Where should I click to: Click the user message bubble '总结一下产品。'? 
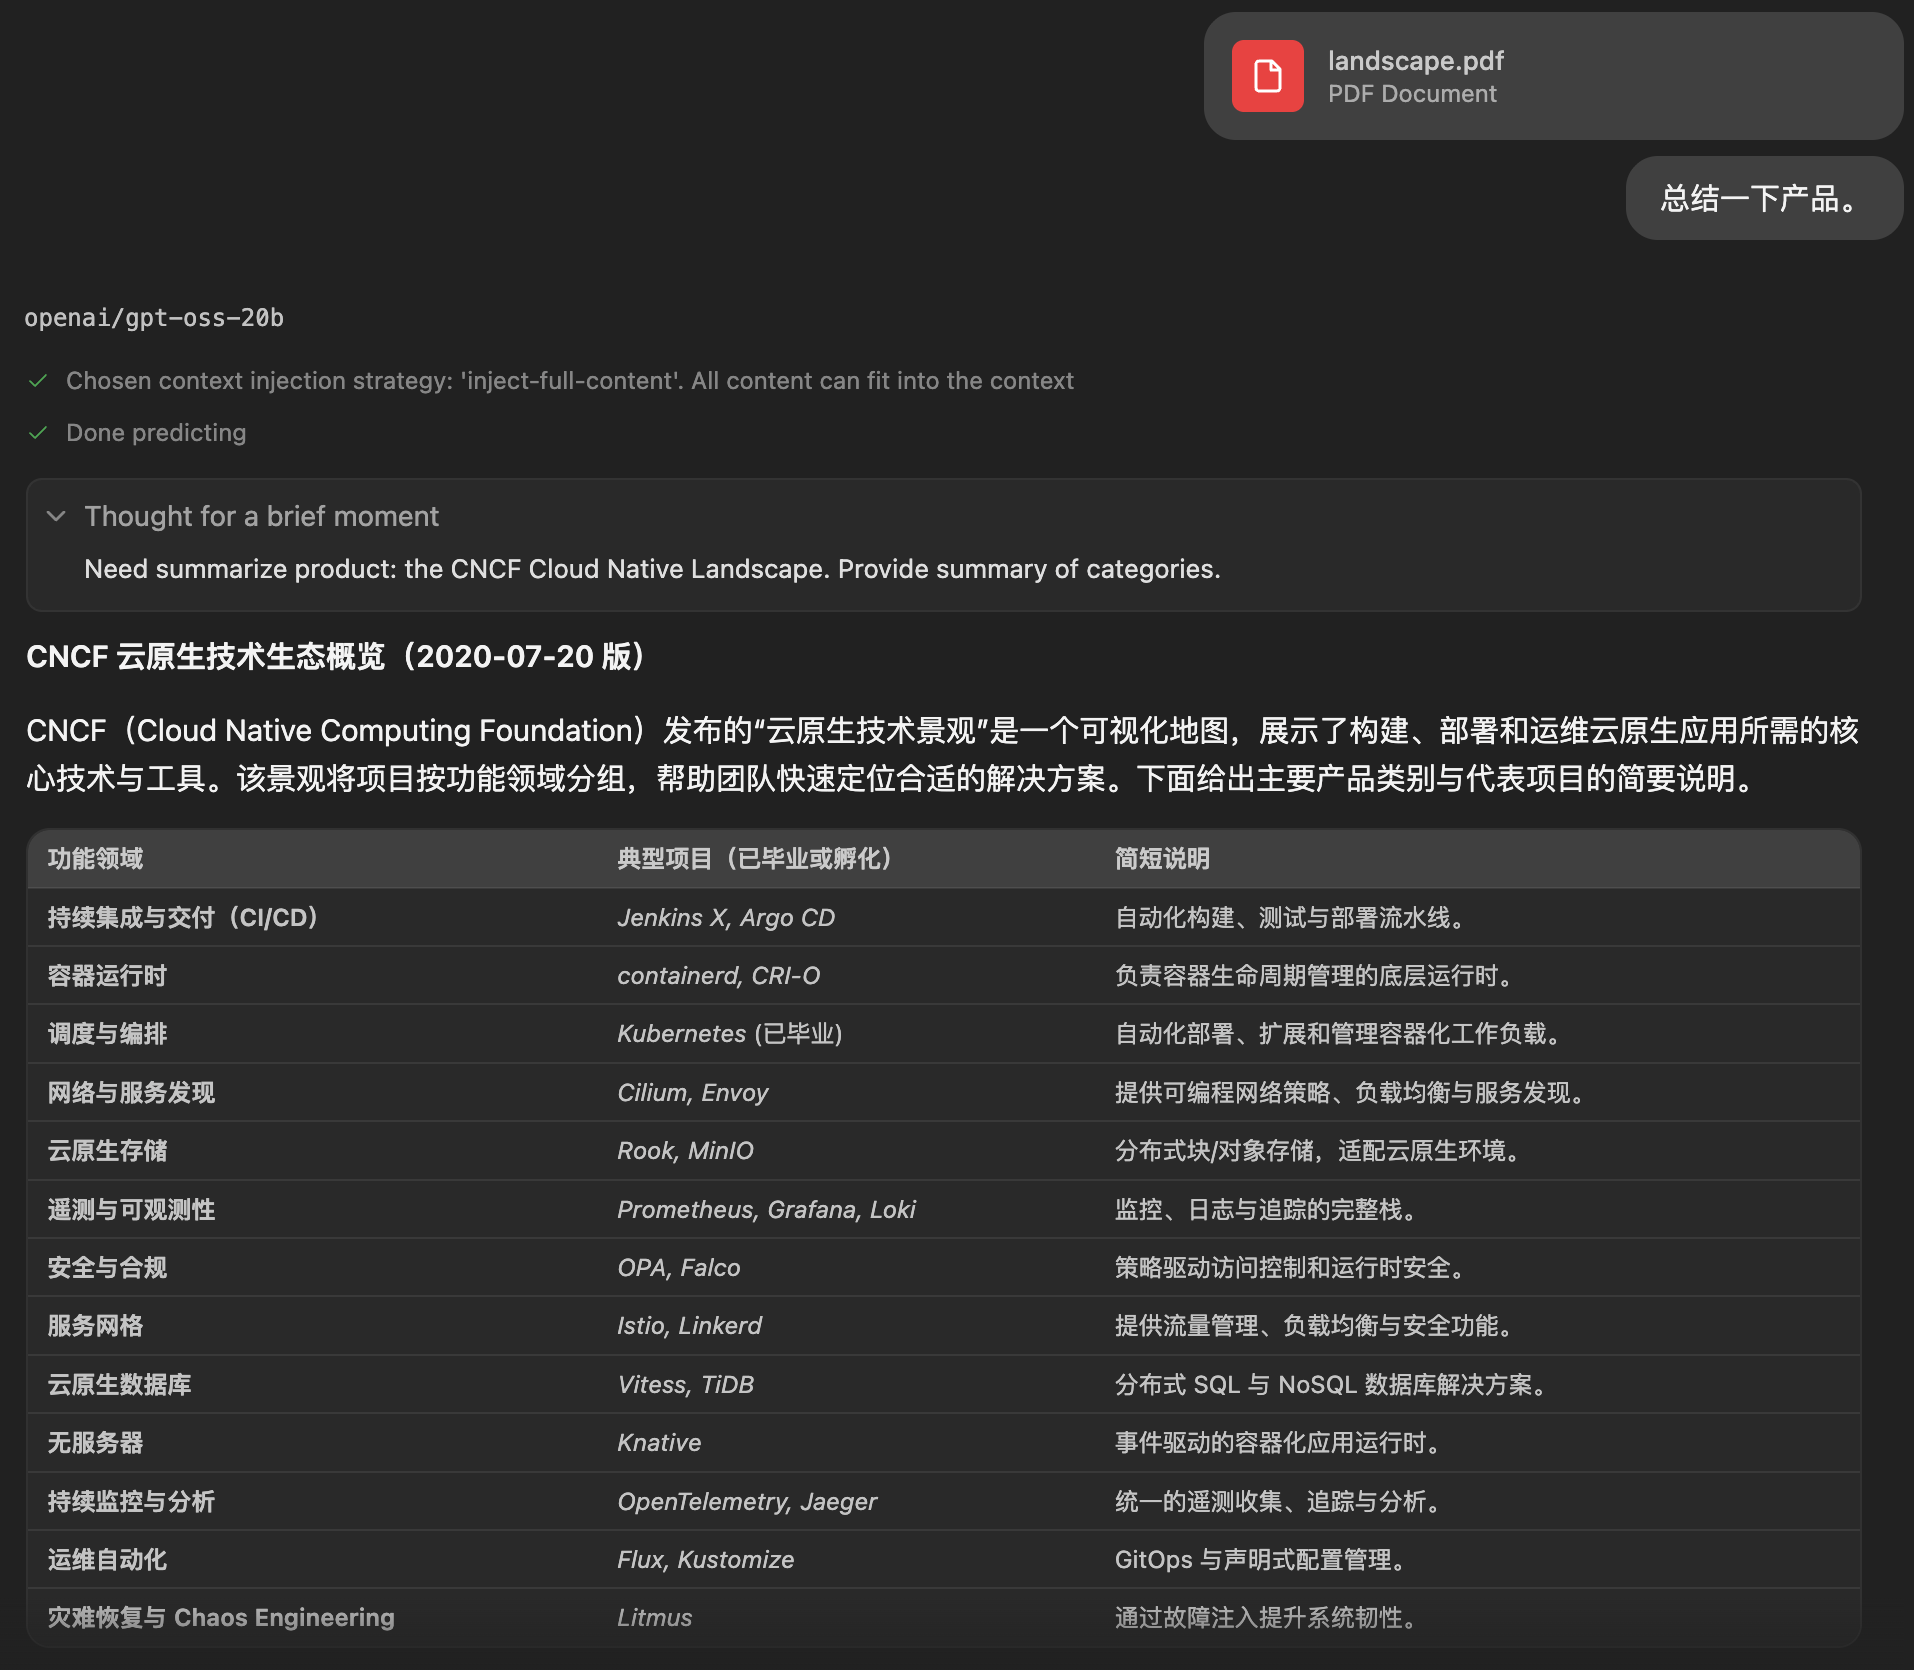click(x=1763, y=198)
